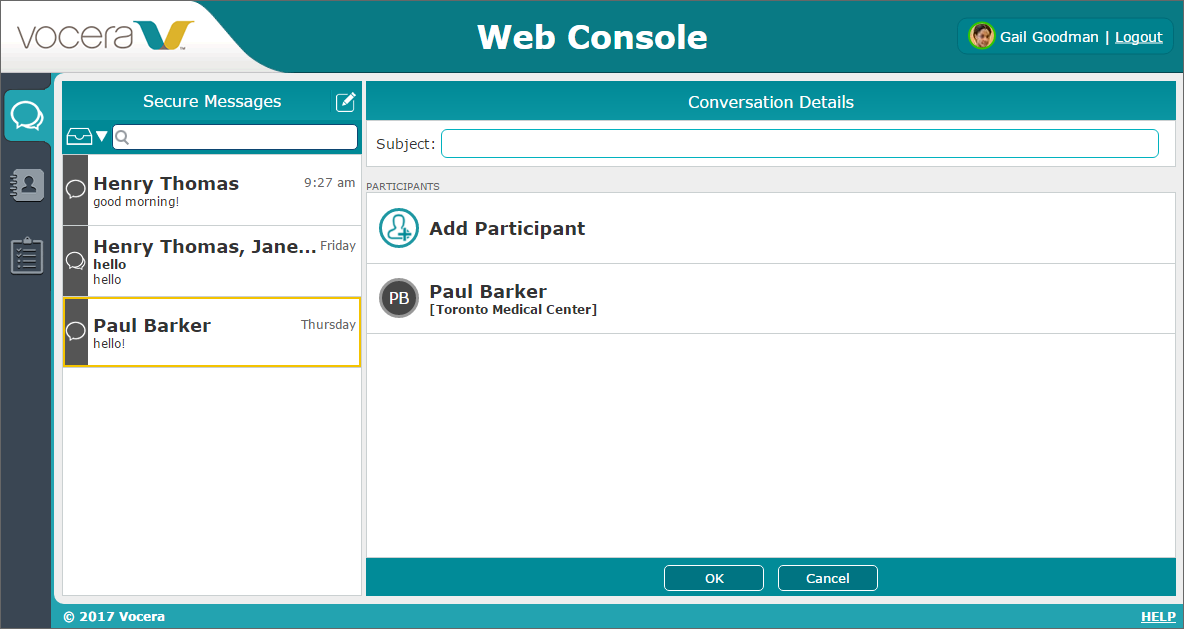Click the Add Participant person-plus icon
This screenshot has width=1184, height=629.
(x=399, y=228)
